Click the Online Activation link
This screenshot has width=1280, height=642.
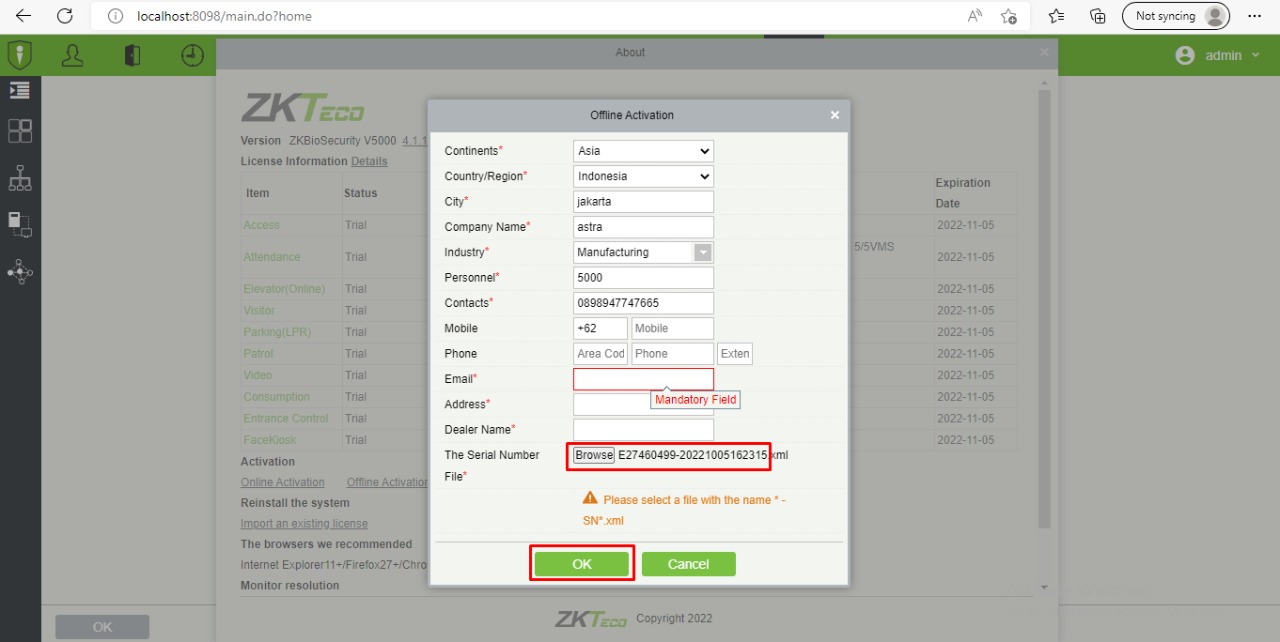pyautogui.click(x=282, y=482)
